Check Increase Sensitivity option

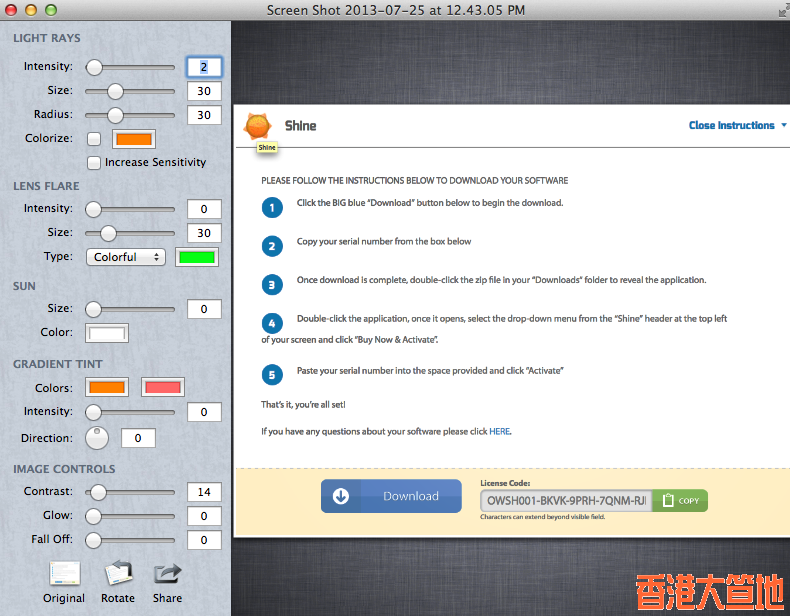[93, 163]
